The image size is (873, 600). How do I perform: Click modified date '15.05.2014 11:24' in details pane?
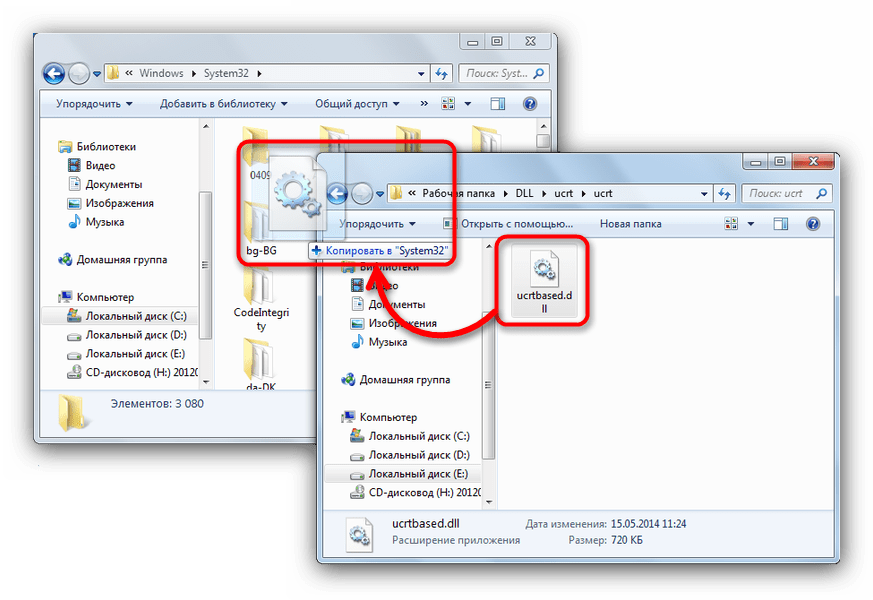648,524
